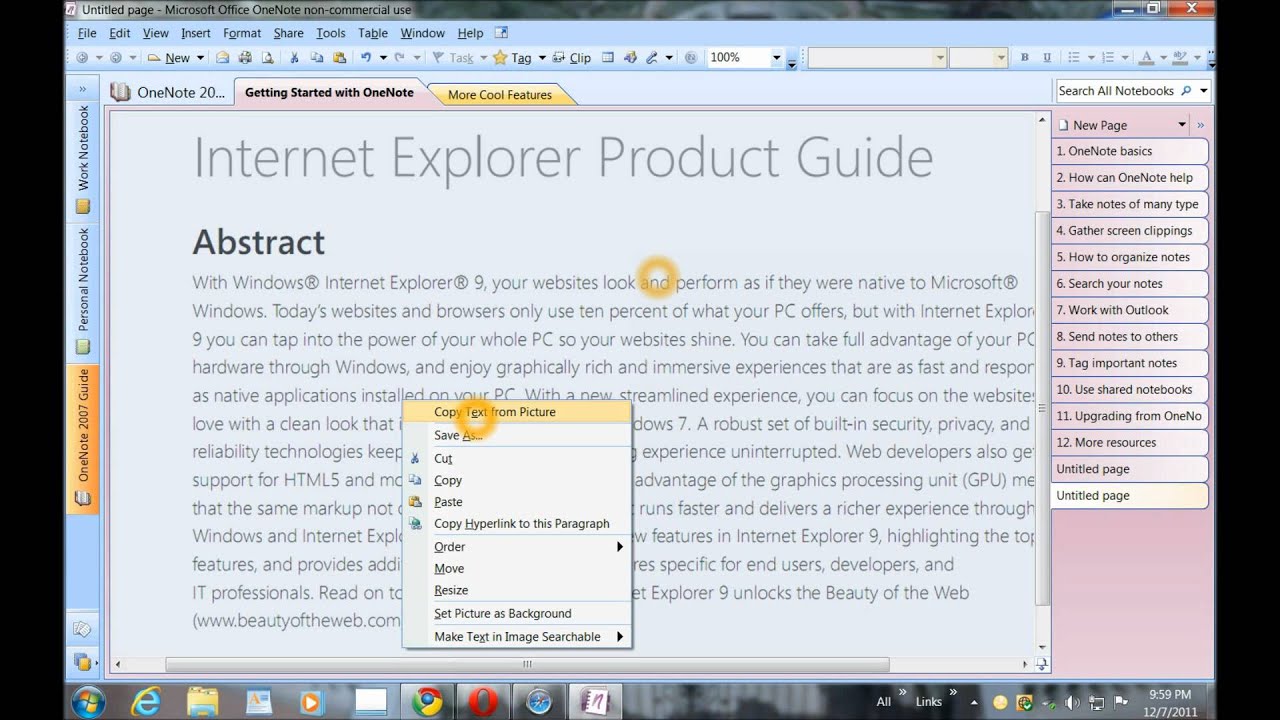Screen dimensions: 1280x720
Task: Open the New dropdown arrow
Action: (200, 58)
